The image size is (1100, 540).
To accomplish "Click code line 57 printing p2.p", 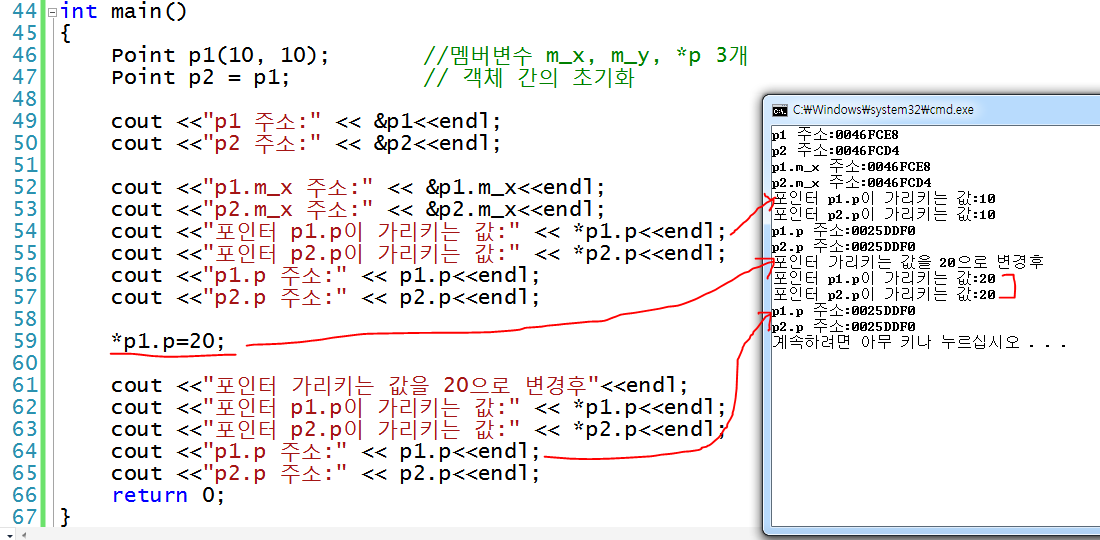I will (x=326, y=297).
